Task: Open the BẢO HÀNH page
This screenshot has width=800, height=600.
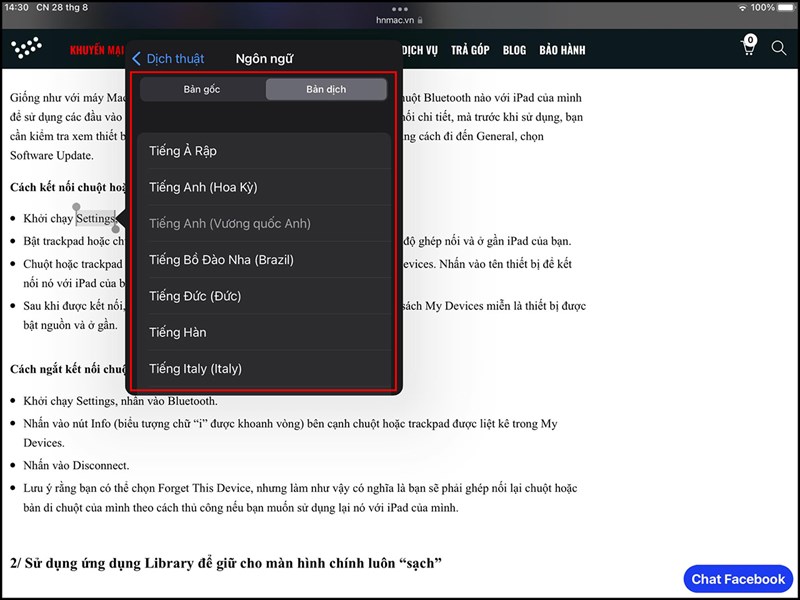Action: pos(562,50)
